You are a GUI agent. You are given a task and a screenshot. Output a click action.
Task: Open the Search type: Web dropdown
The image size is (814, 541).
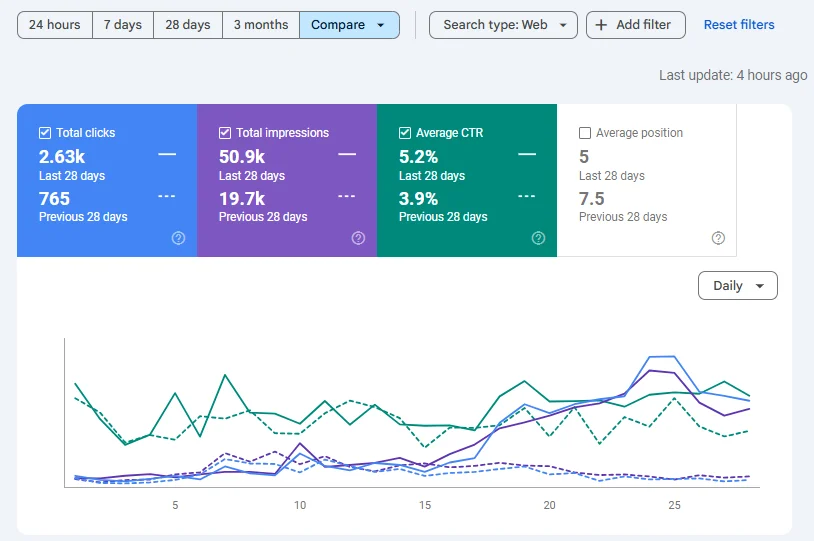click(503, 25)
